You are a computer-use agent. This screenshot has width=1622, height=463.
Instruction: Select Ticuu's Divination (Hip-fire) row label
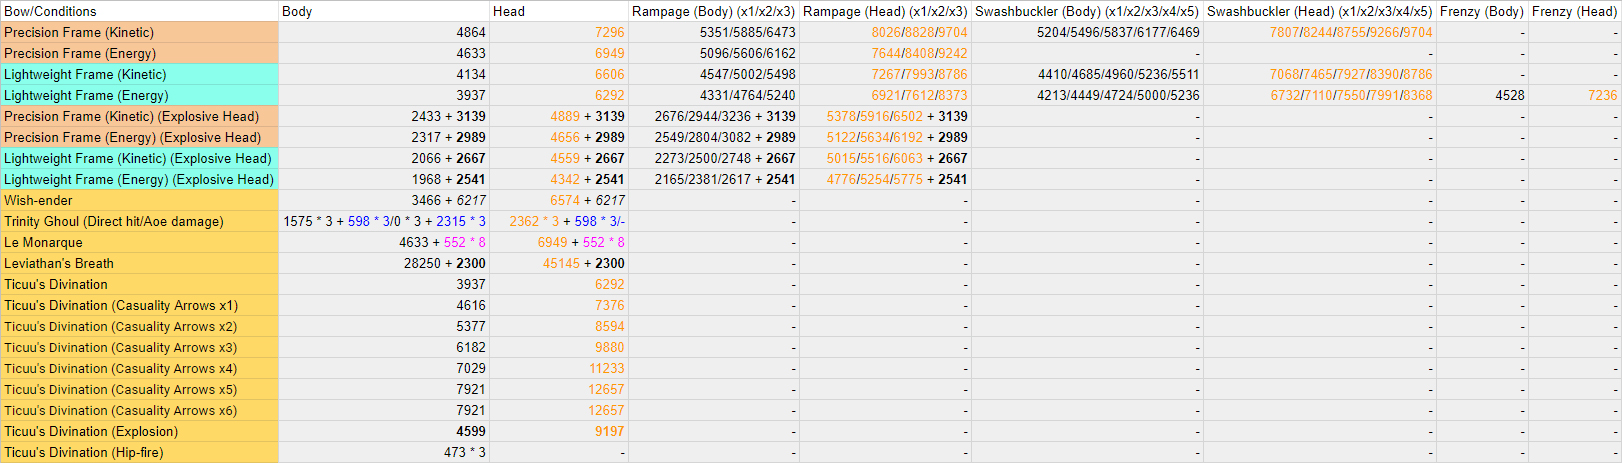139,452
